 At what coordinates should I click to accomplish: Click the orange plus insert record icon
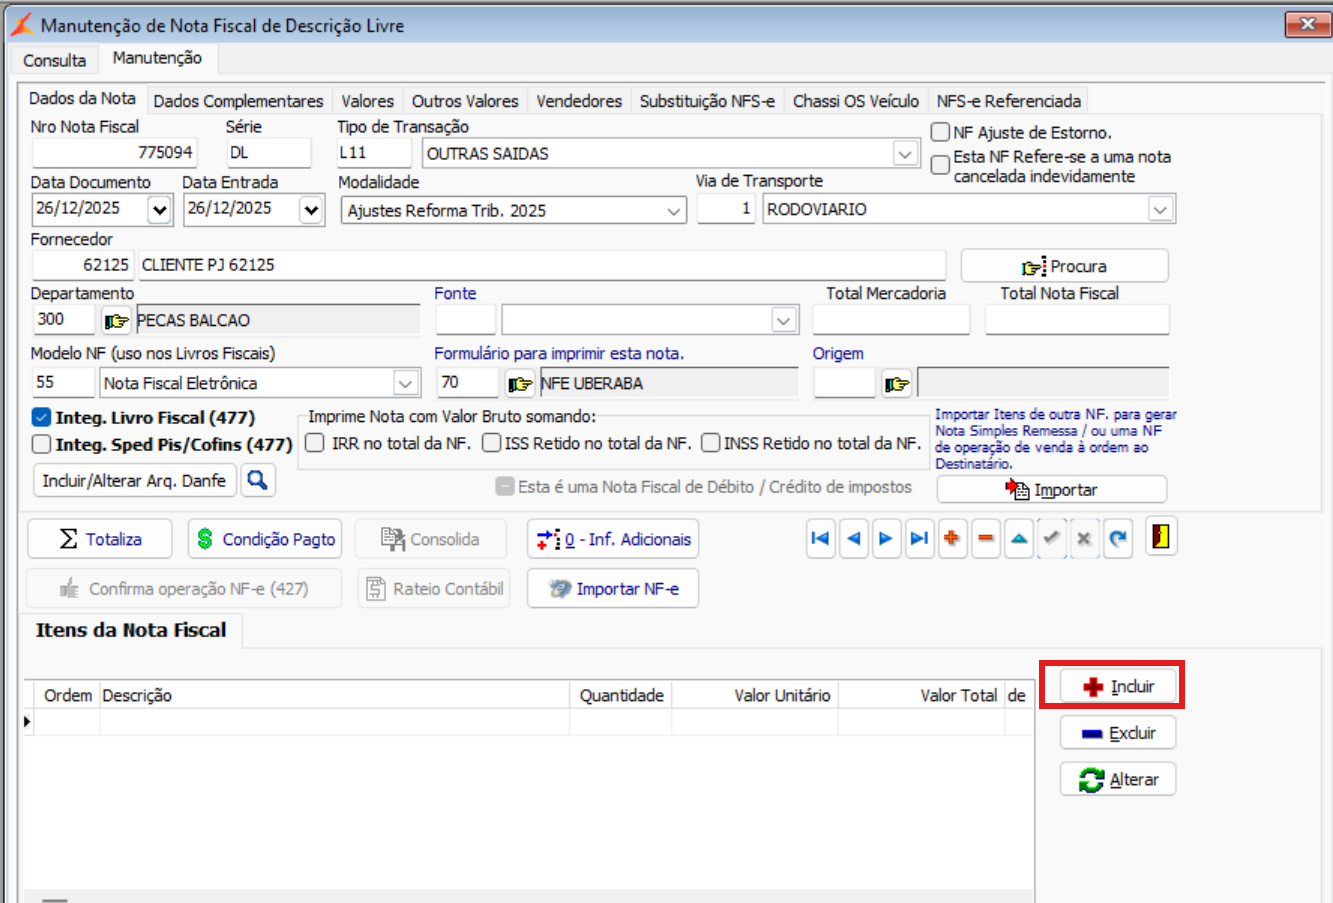tap(952, 539)
